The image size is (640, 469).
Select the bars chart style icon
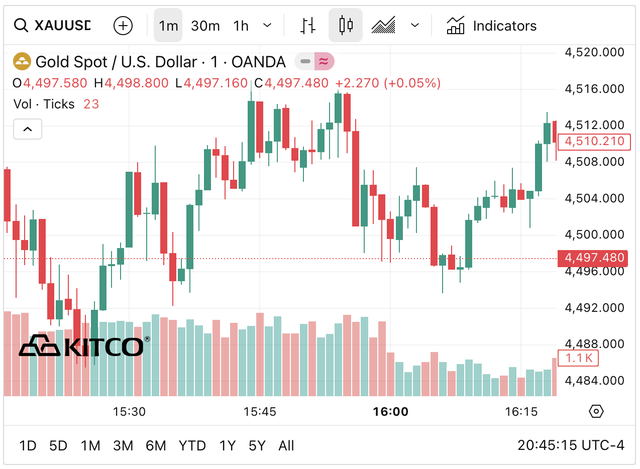[309, 25]
